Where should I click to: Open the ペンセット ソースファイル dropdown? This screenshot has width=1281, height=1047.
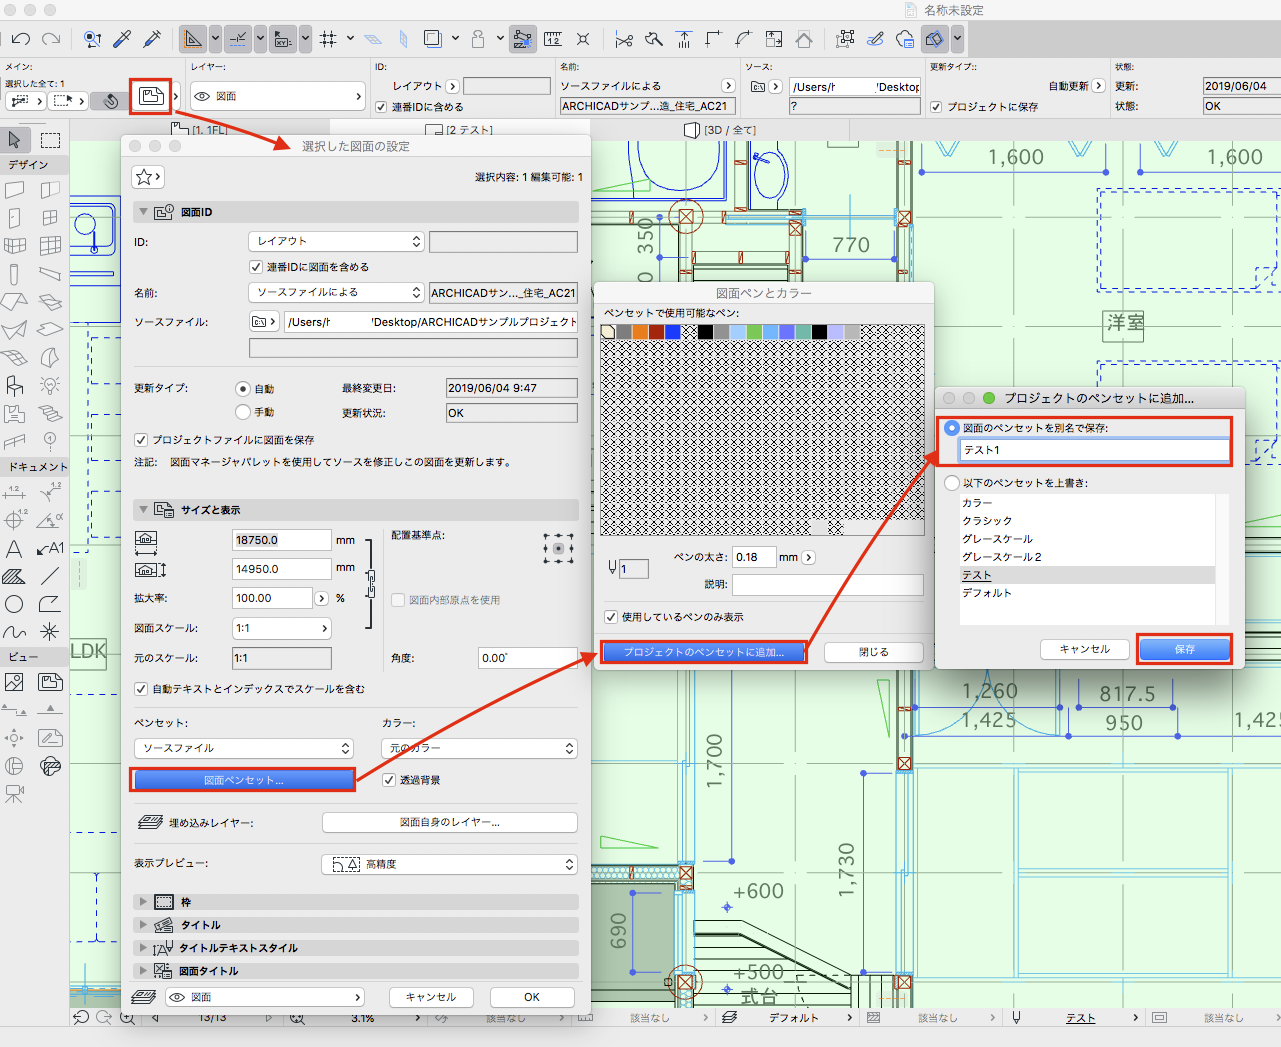coord(244,748)
